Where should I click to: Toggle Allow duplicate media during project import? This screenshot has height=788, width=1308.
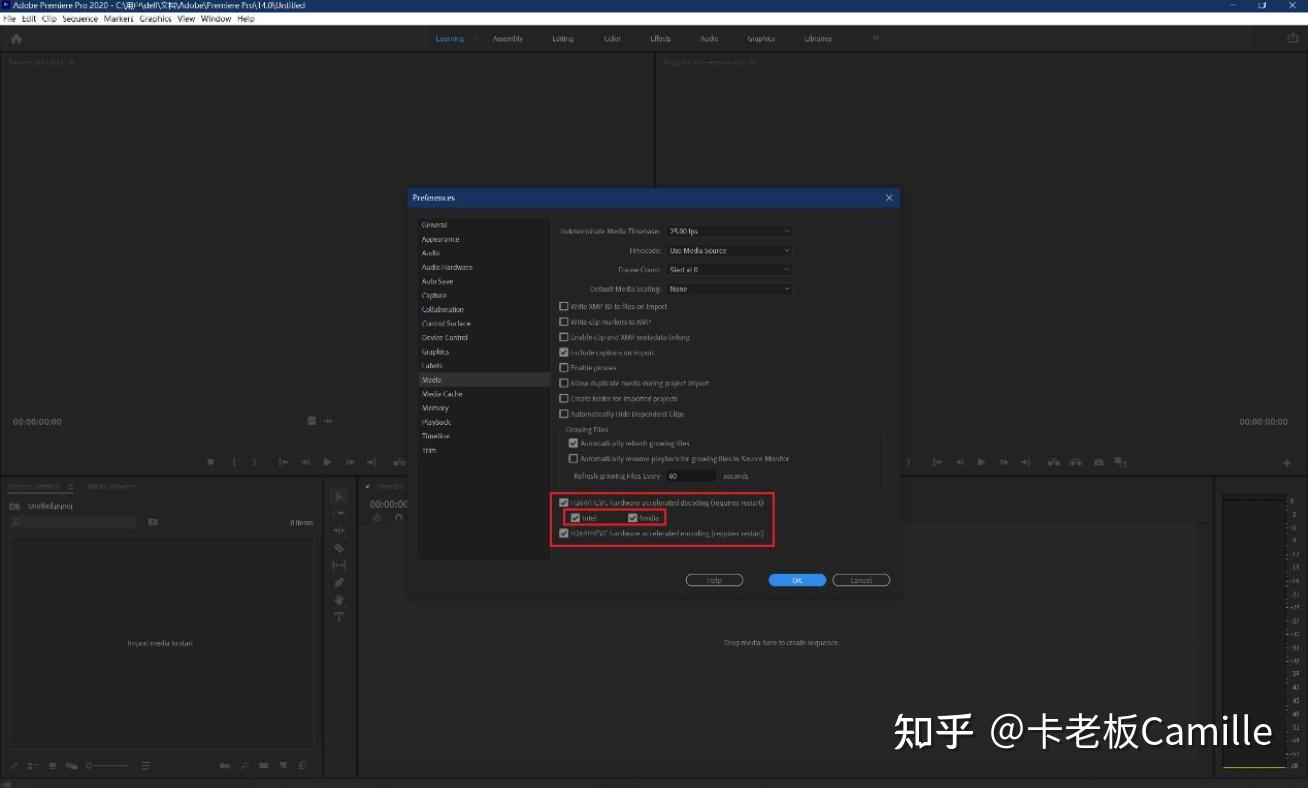(563, 383)
